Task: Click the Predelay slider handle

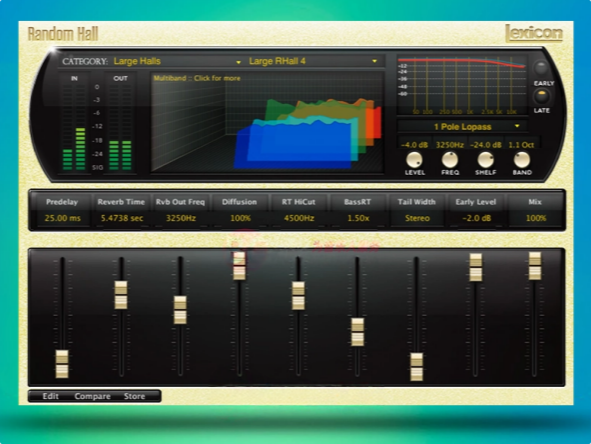Action: (62, 364)
